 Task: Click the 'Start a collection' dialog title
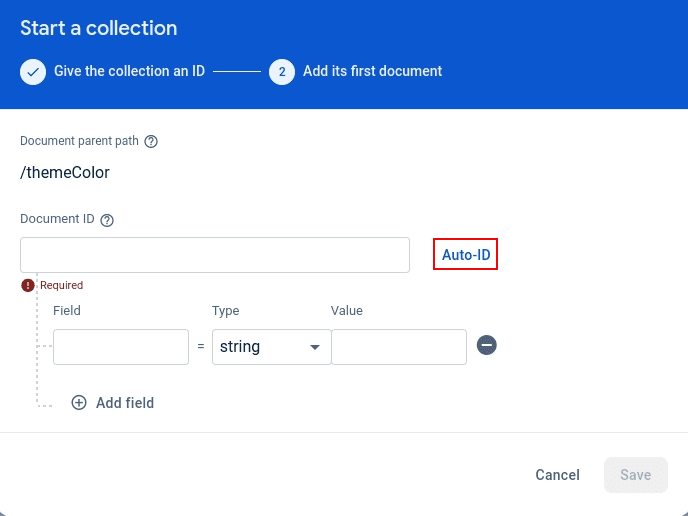tap(99, 28)
